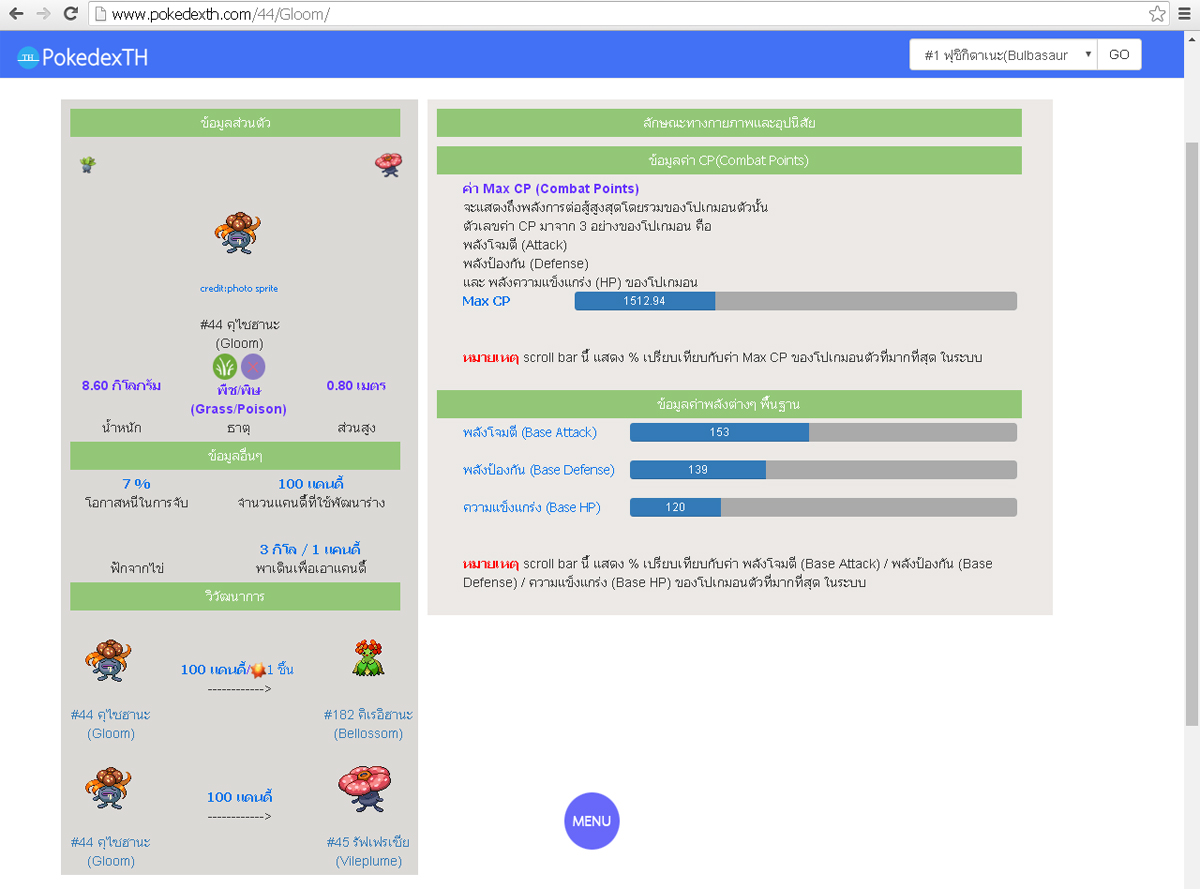Click the page vertical scrollbar
This screenshot has width=1200, height=889.
pyautogui.click(x=1191, y=434)
